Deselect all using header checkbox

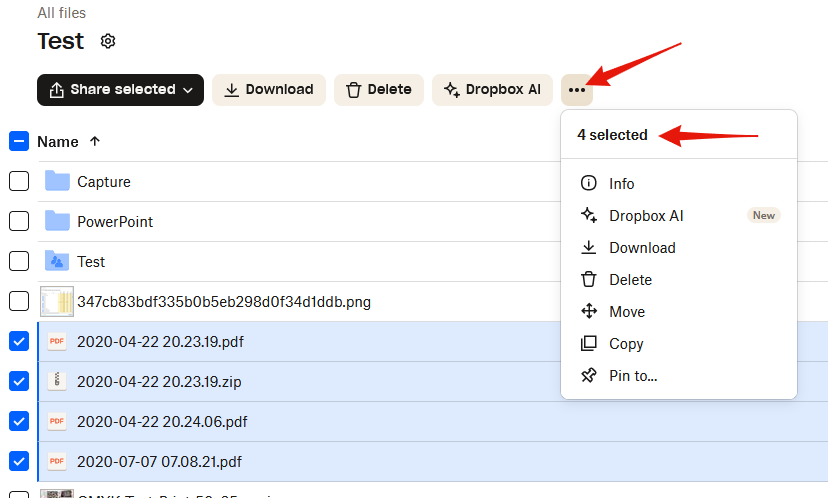[19, 142]
